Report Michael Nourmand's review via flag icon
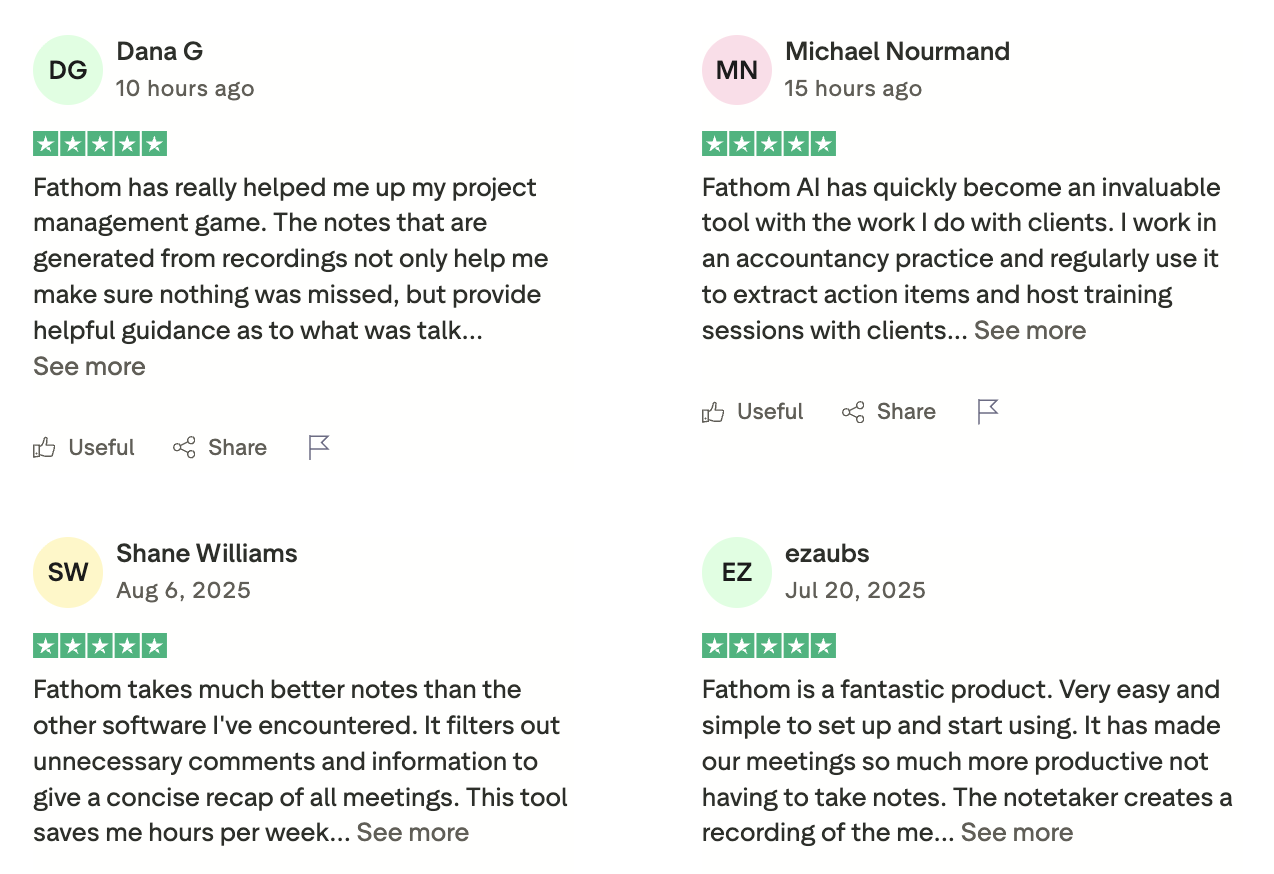Viewport: 1274px width, 874px height. tap(987, 411)
